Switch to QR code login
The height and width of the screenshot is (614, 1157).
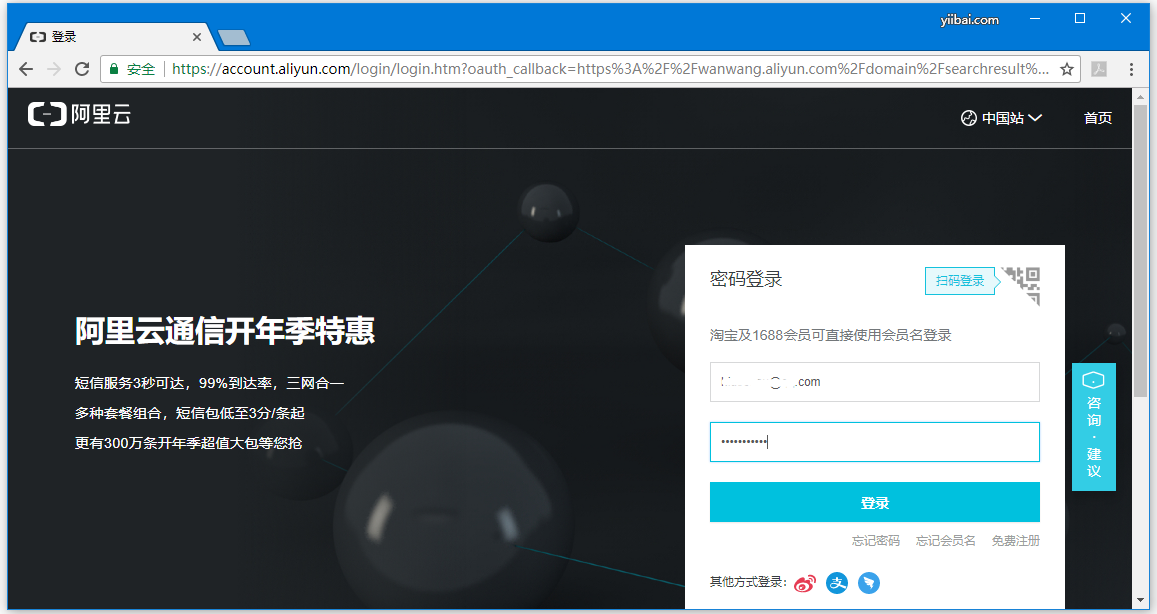(x=960, y=281)
